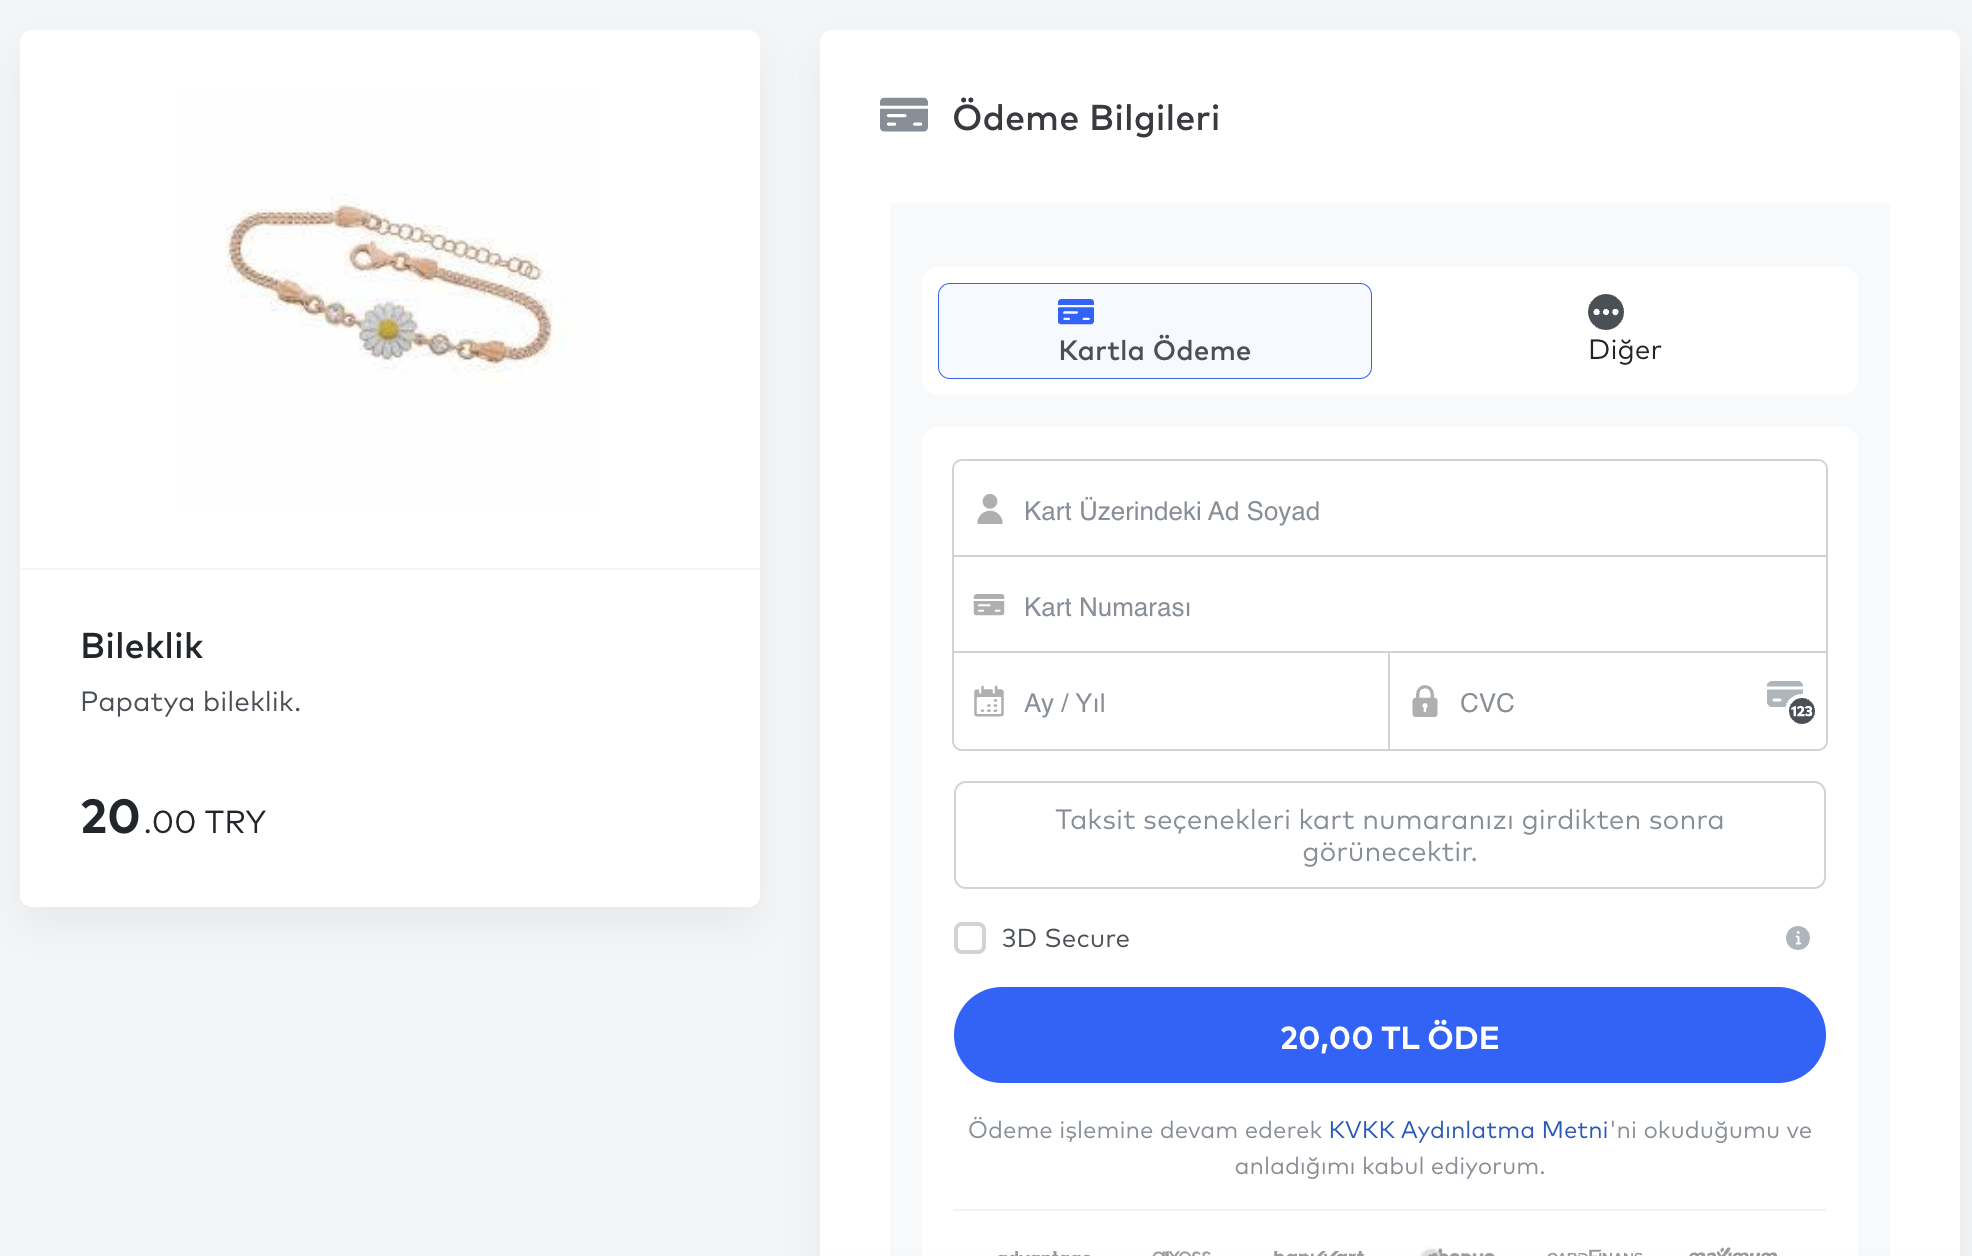Click the card icon in Kart Numarası field
Screen dimensions: 1972x1256
click(989, 605)
